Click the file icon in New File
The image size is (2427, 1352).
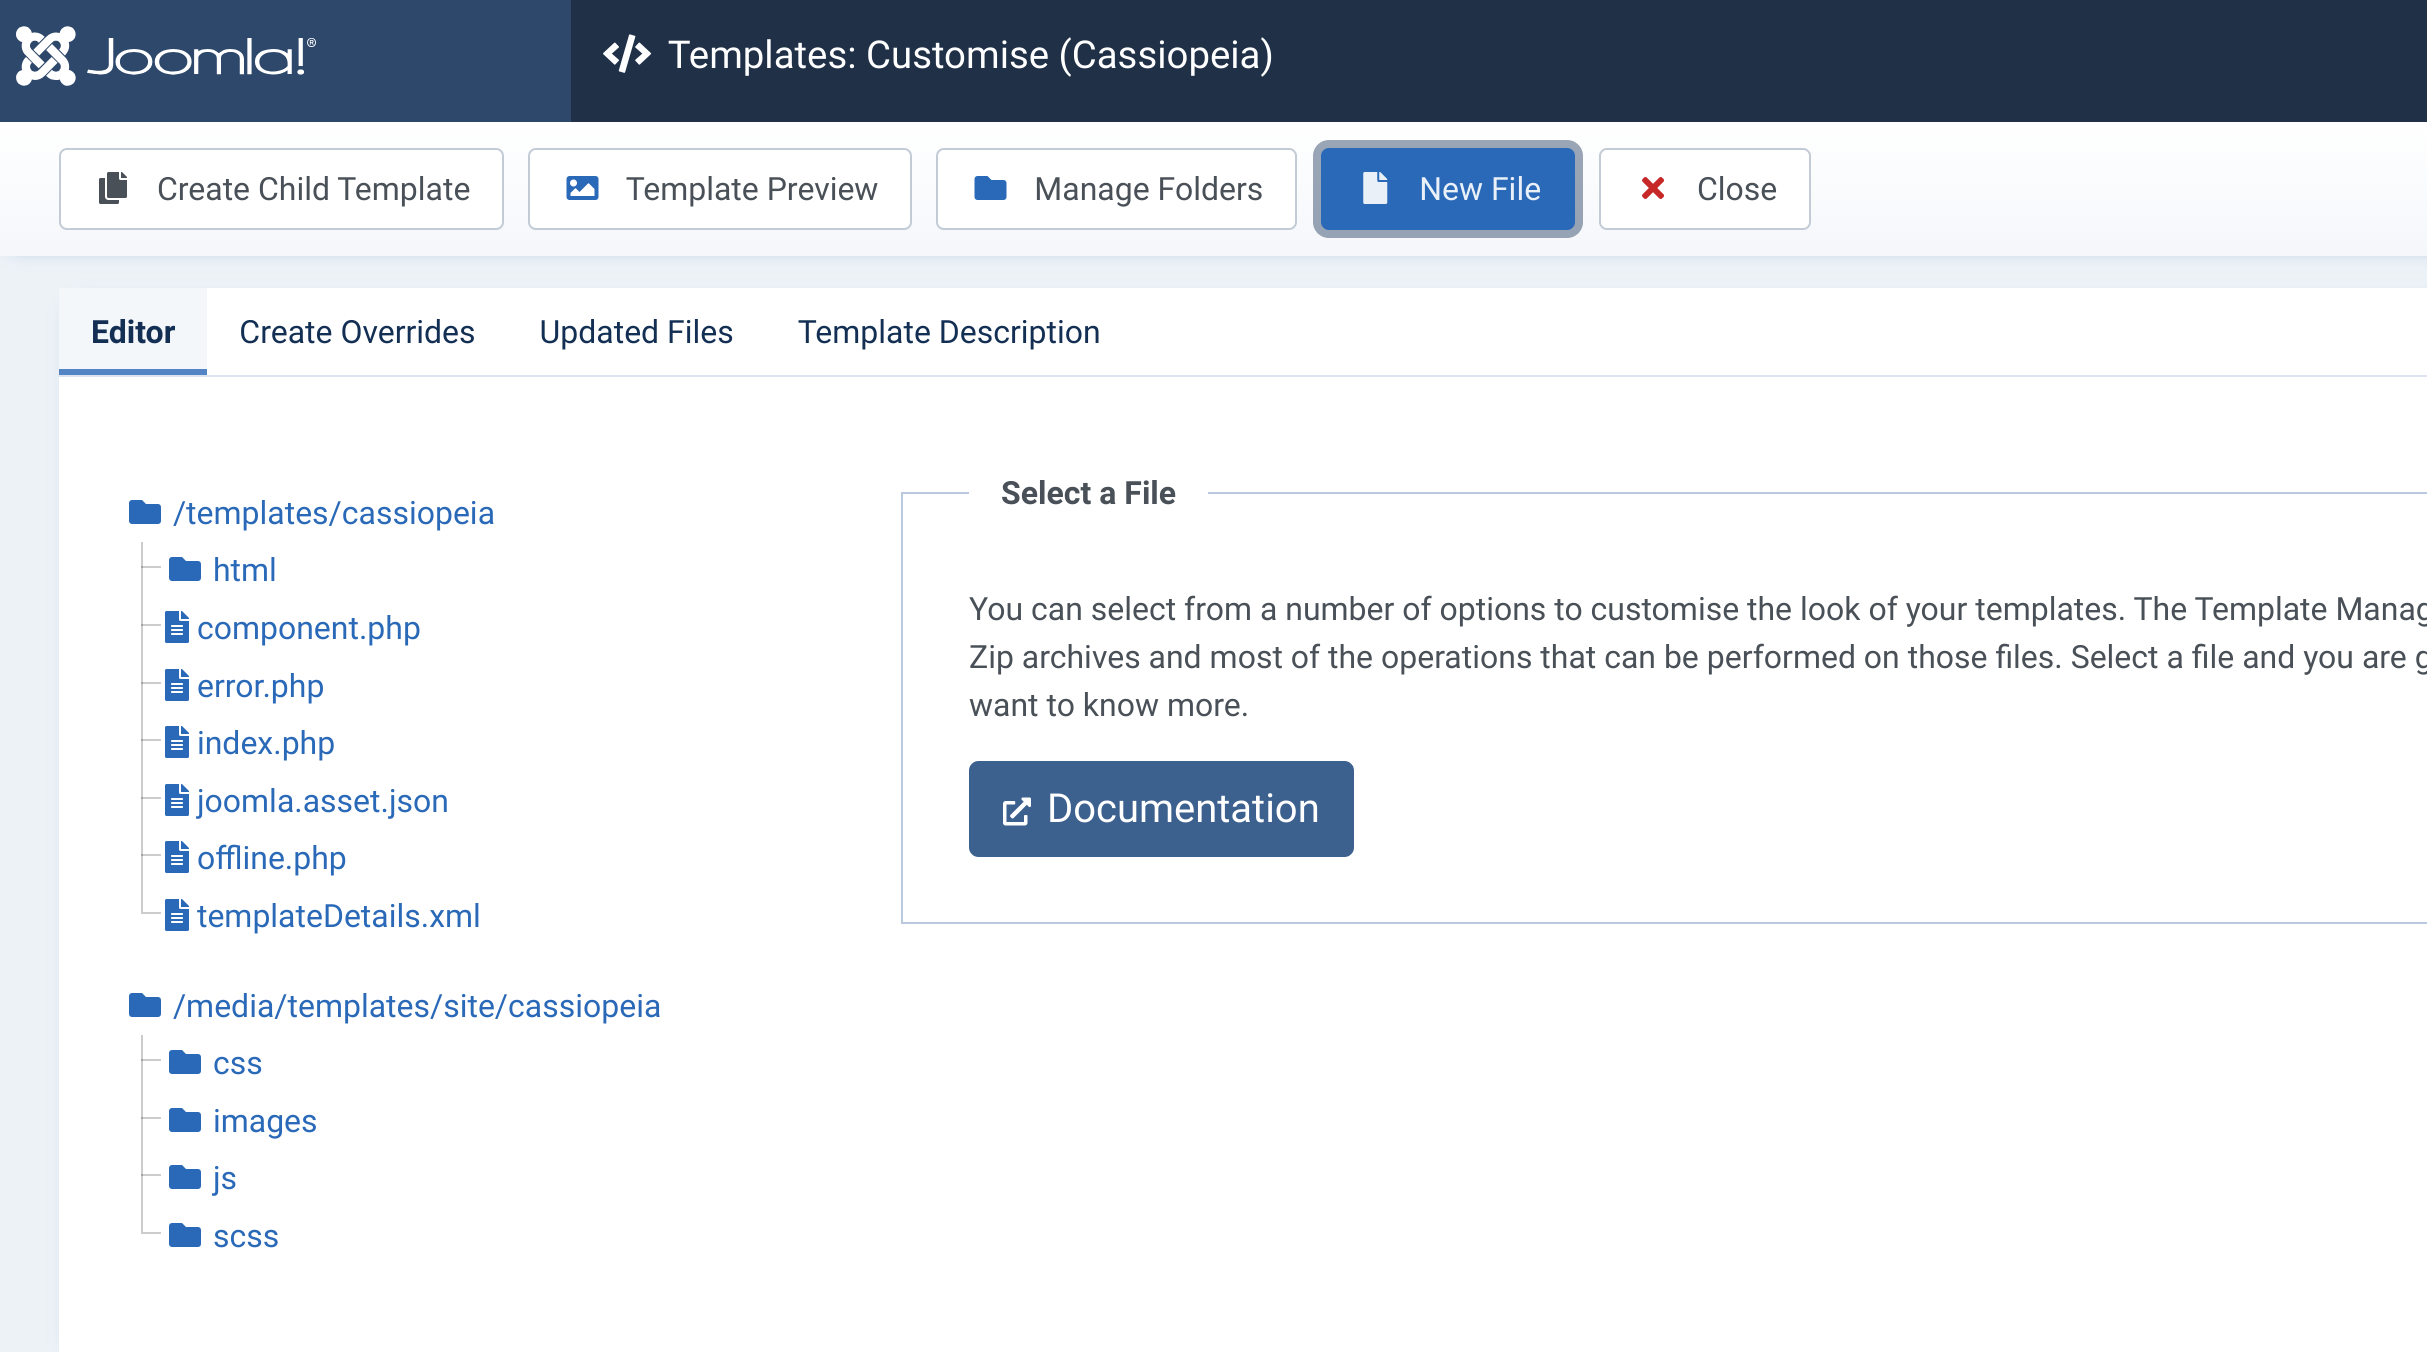pos(1376,188)
